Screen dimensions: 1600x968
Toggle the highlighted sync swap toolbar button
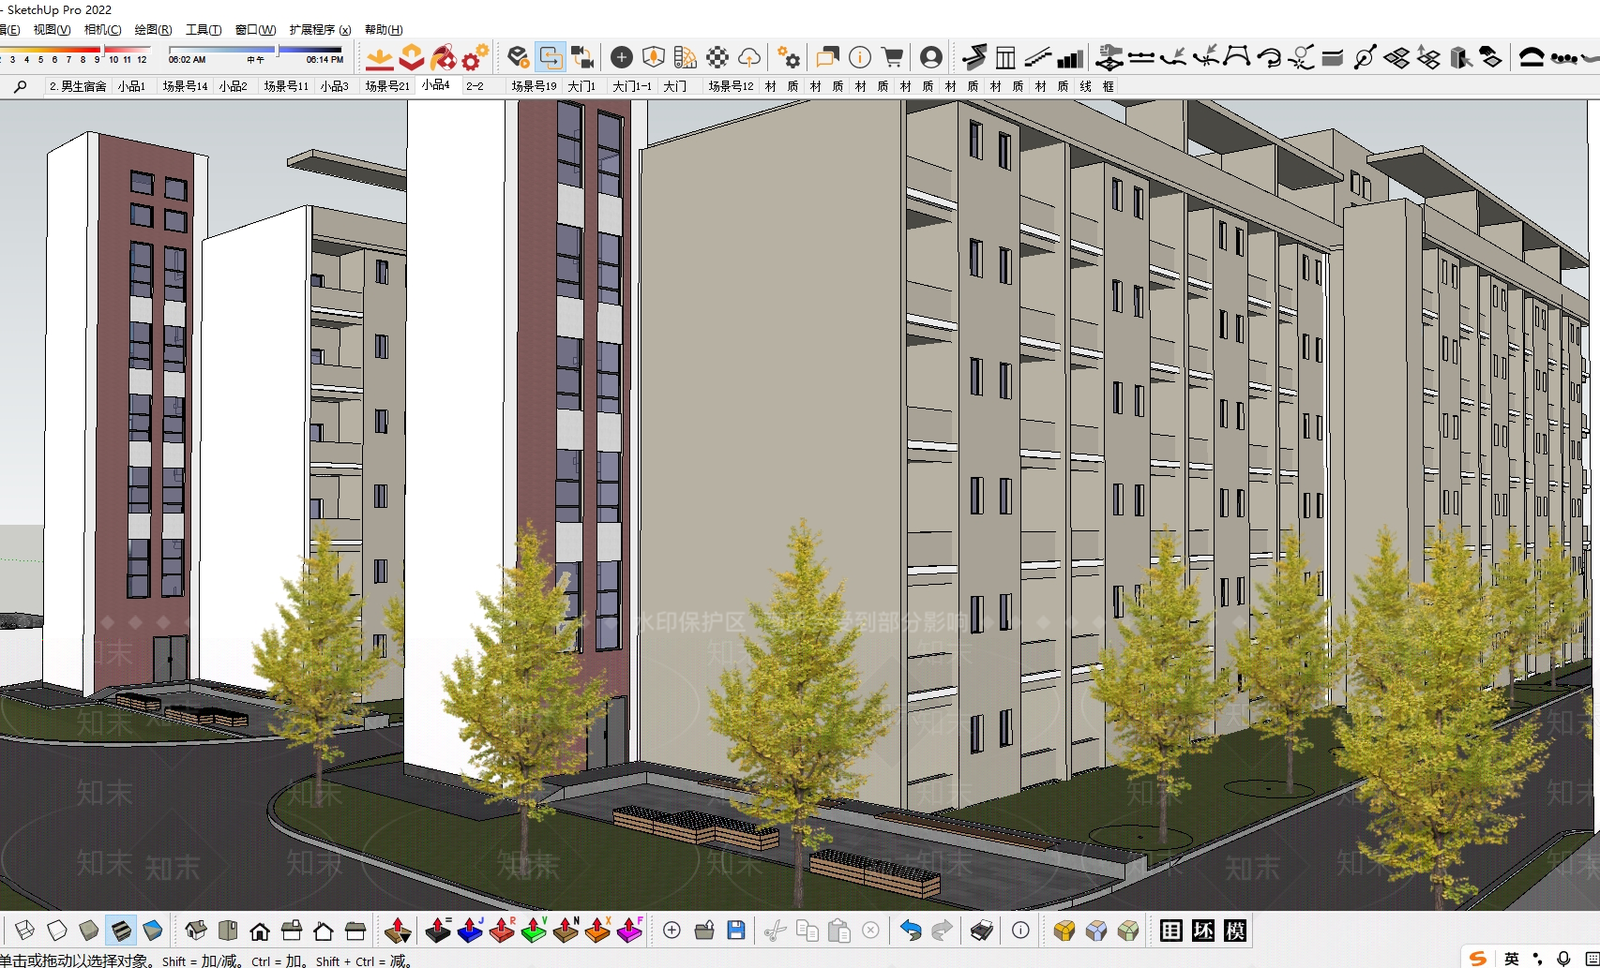coord(550,57)
